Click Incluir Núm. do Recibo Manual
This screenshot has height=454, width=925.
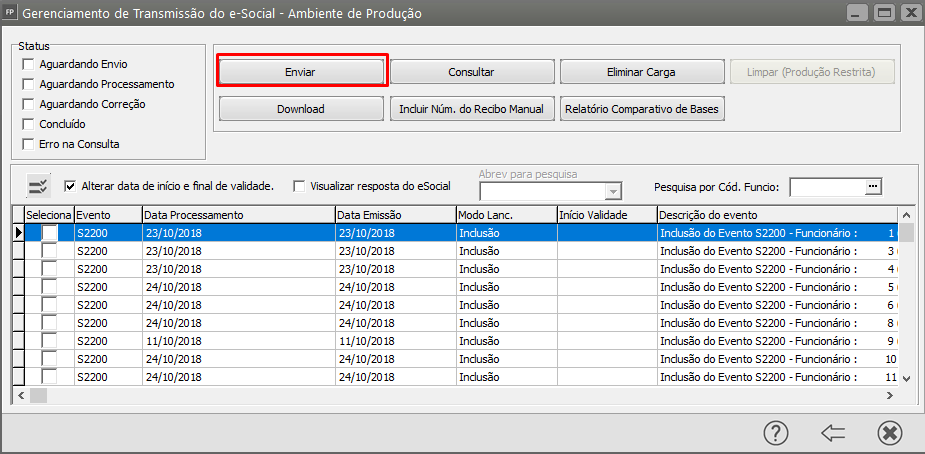(x=471, y=109)
